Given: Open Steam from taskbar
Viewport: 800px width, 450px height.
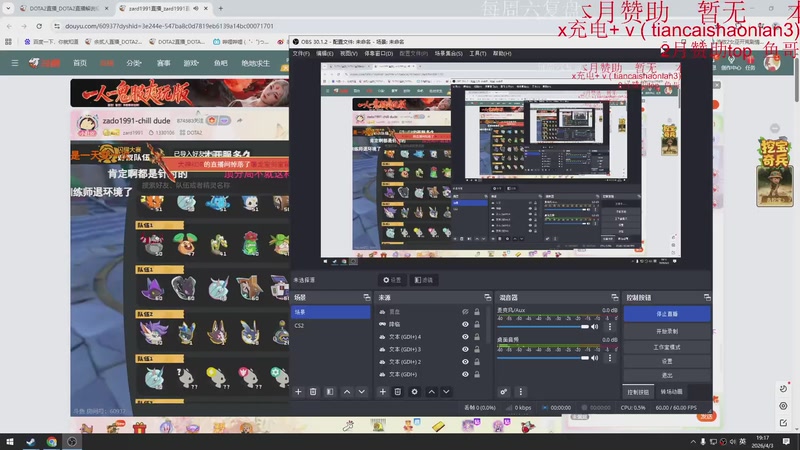Looking at the screenshot, I should pos(31,442).
